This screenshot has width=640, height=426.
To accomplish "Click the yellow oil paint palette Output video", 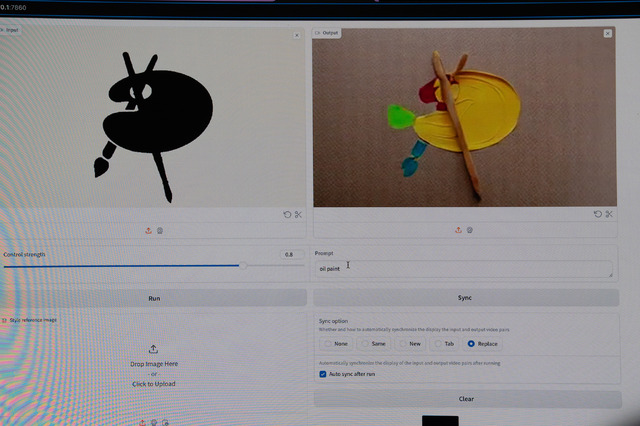I will click(x=465, y=117).
